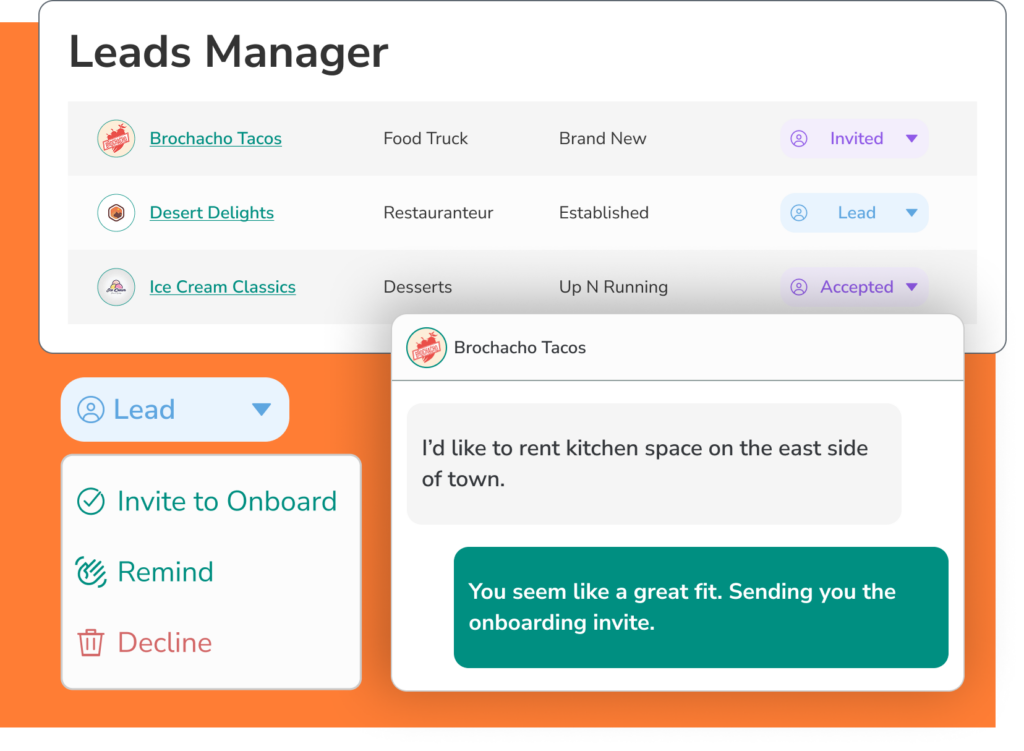Click the Ice Cream Classics logo icon
This screenshot has width=1024, height=751.
(x=116, y=287)
